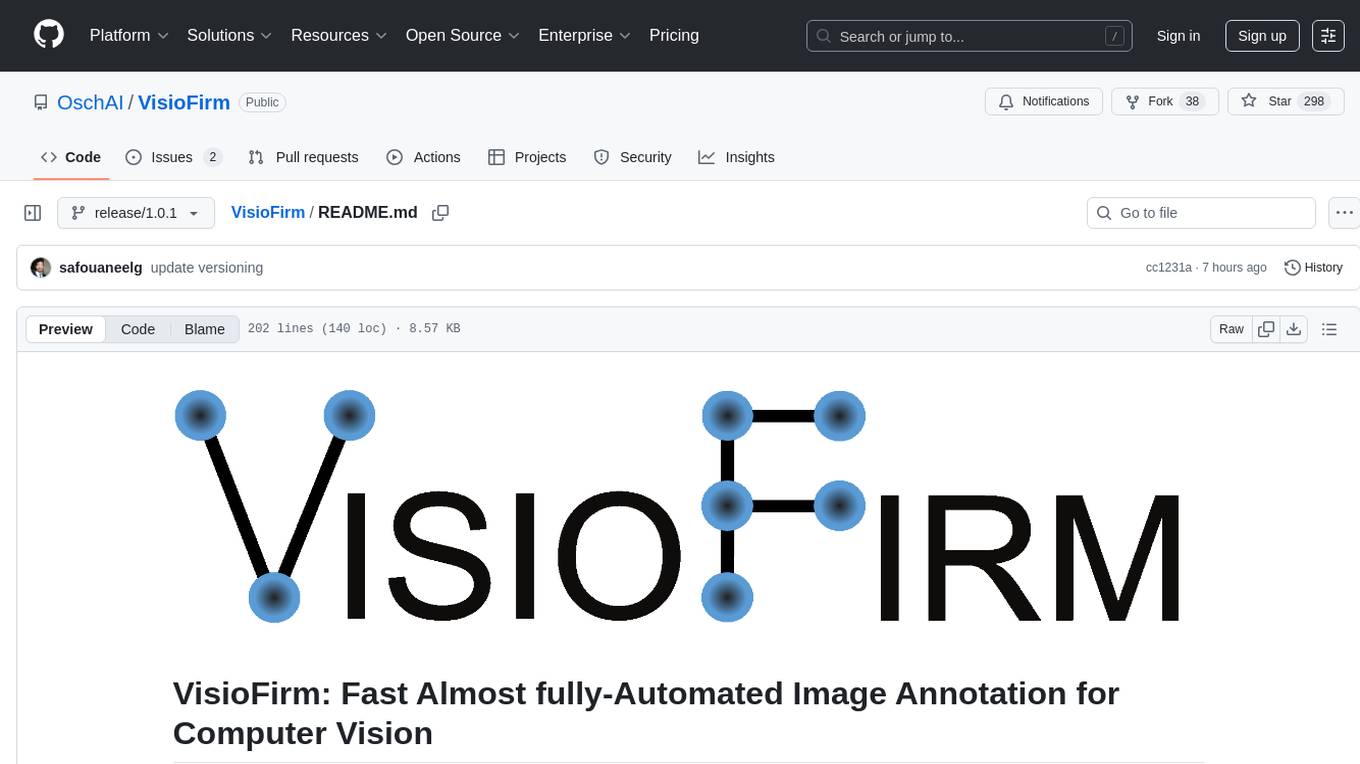Image resolution: width=1360 pixels, height=764 pixels.
Task: Copy raw file contents icon
Action: click(1266, 329)
